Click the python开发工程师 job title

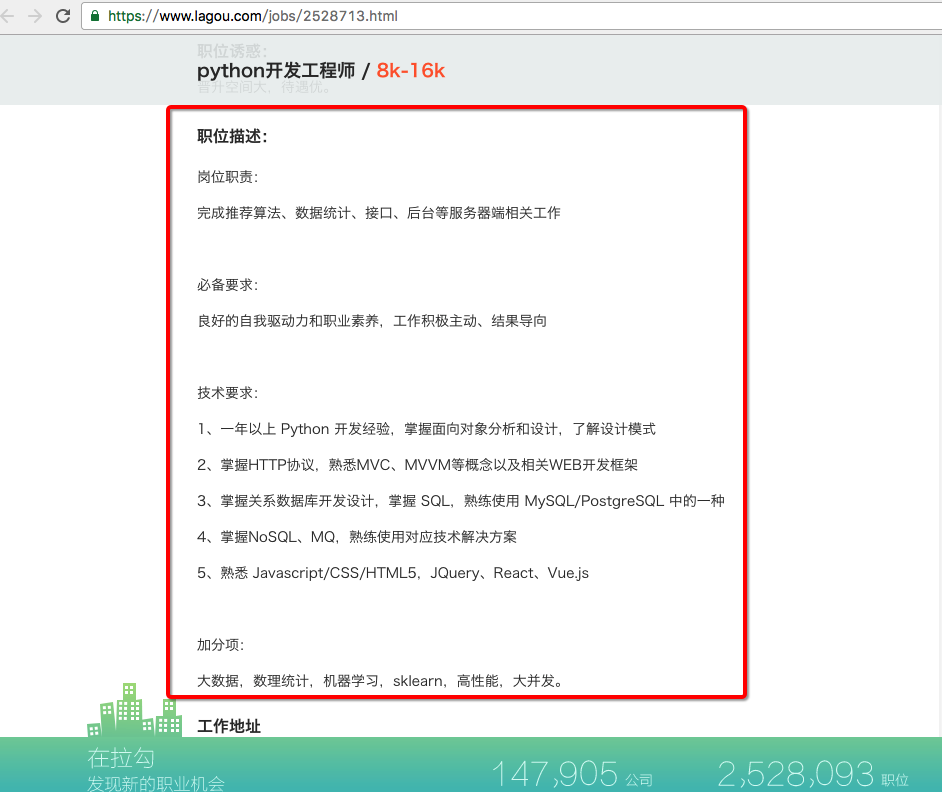pyautogui.click(x=276, y=70)
